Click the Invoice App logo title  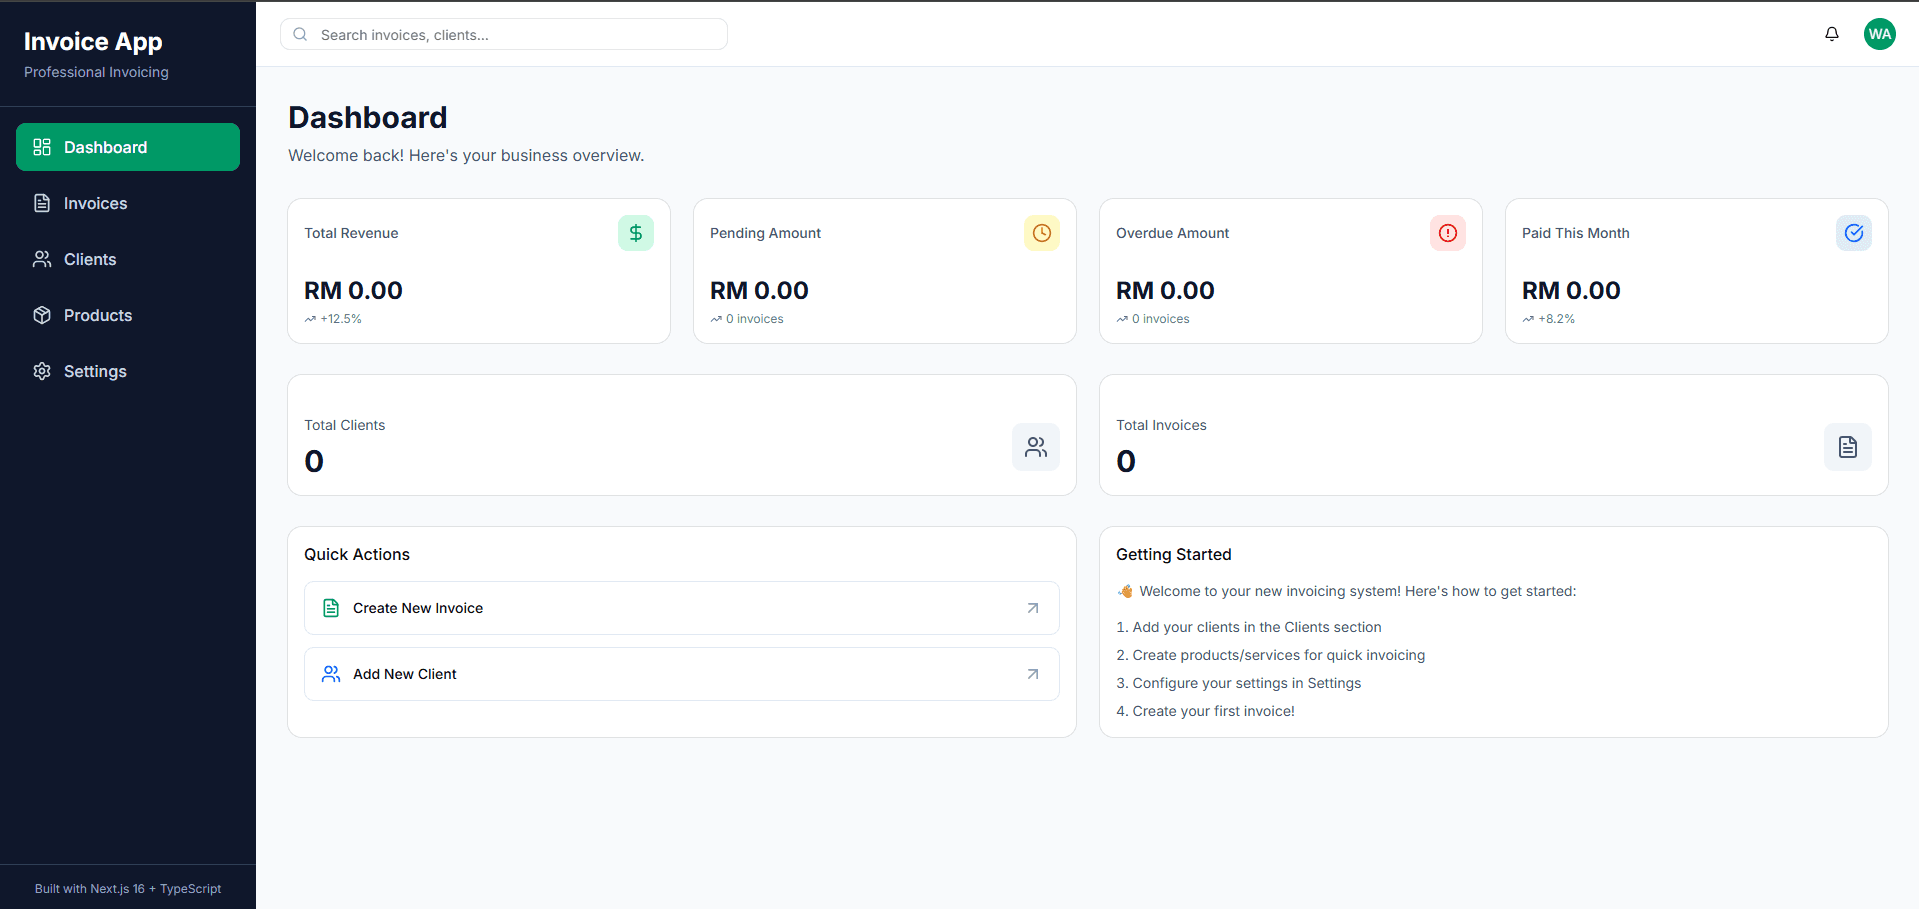pos(93,41)
